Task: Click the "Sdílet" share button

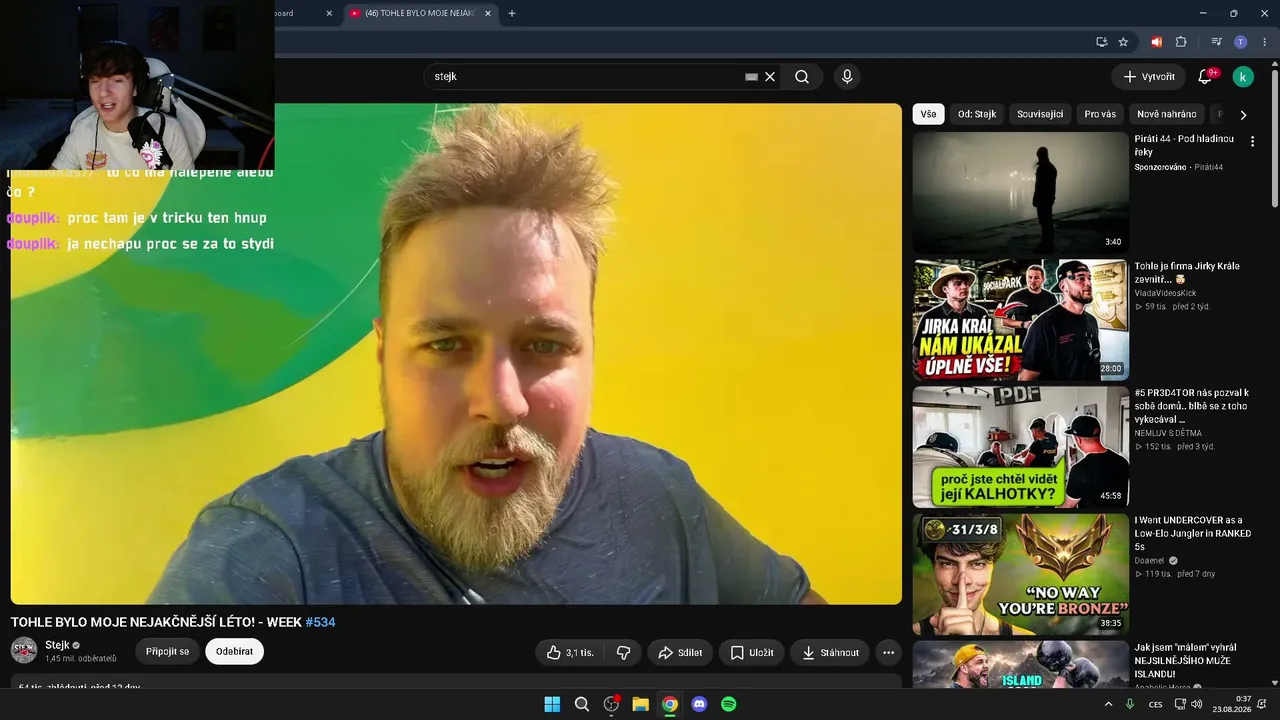Action: click(x=680, y=653)
